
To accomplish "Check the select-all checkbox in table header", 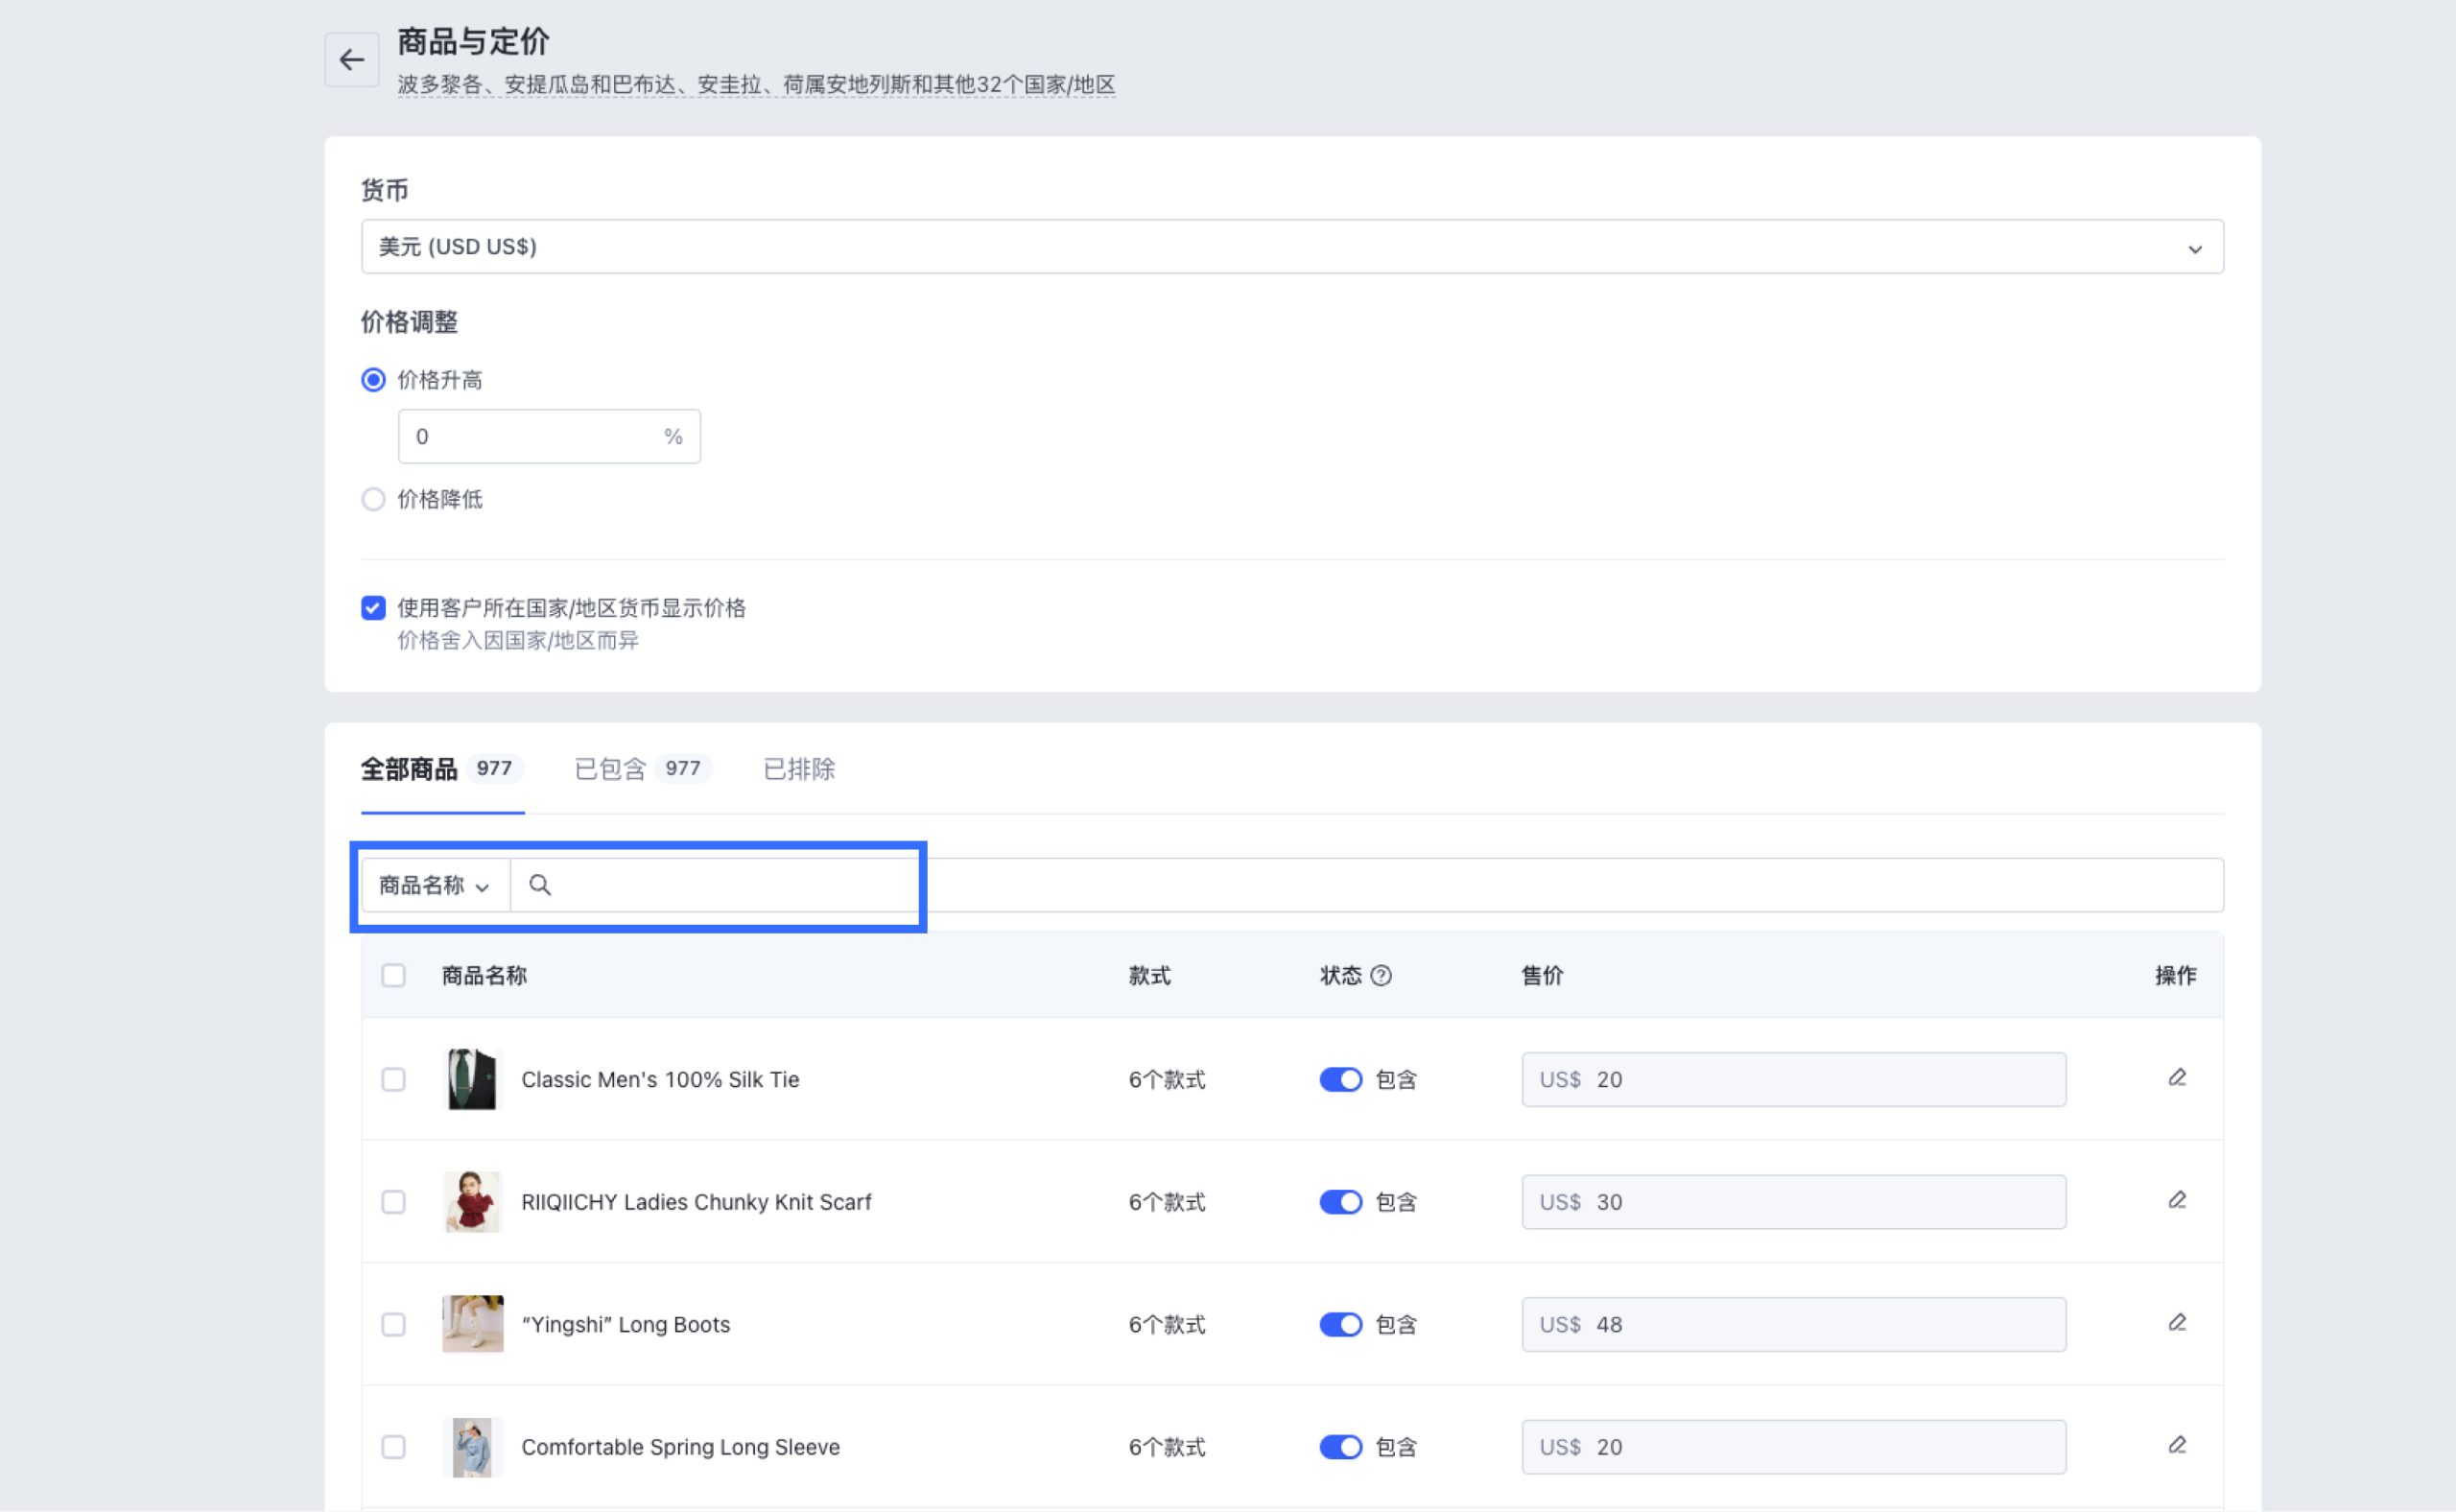I will coord(393,975).
